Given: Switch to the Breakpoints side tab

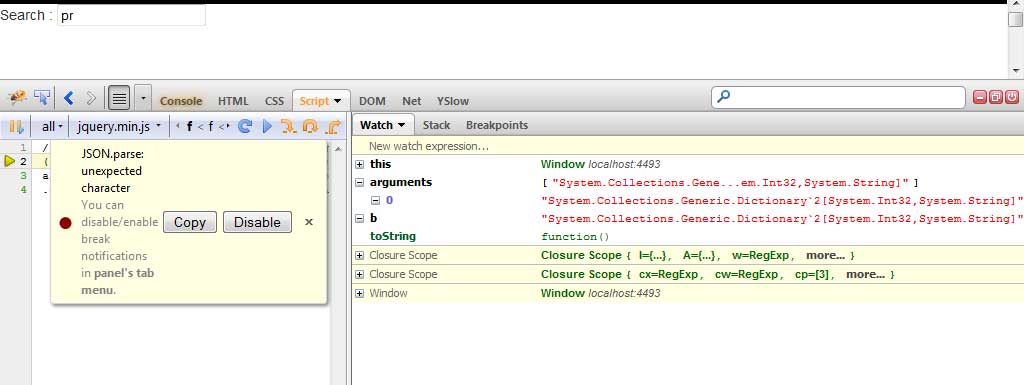Looking at the screenshot, I should point(497,125).
